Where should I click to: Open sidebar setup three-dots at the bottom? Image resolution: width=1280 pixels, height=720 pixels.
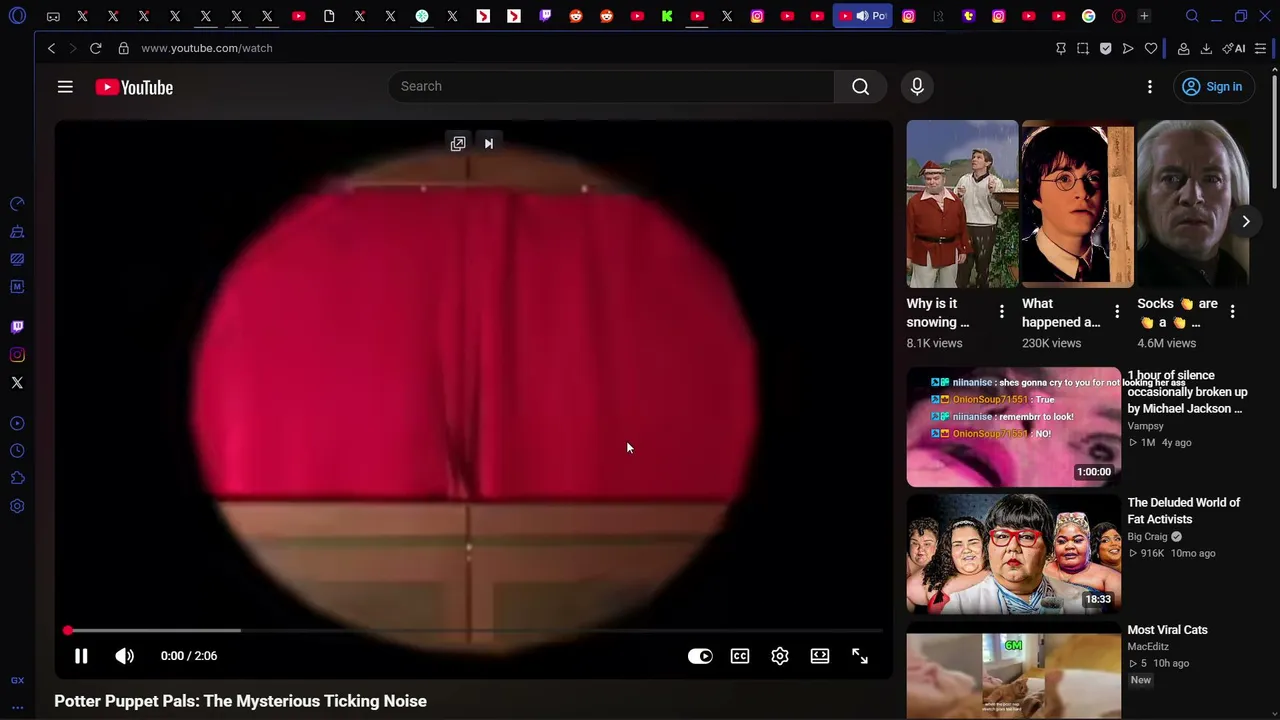coord(17,707)
